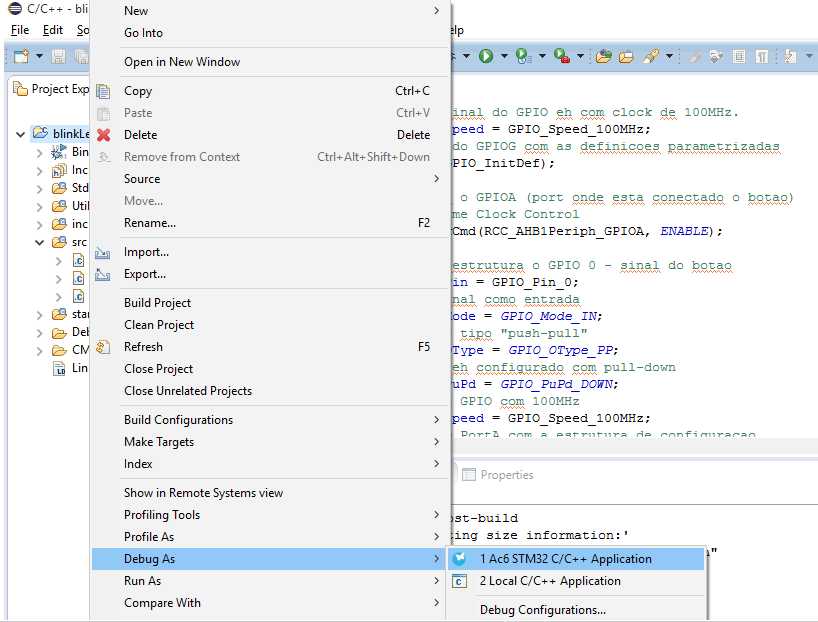Switch to the Properties tab
The width and height of the screenshot is (818, 622).
tap(506, 475)
